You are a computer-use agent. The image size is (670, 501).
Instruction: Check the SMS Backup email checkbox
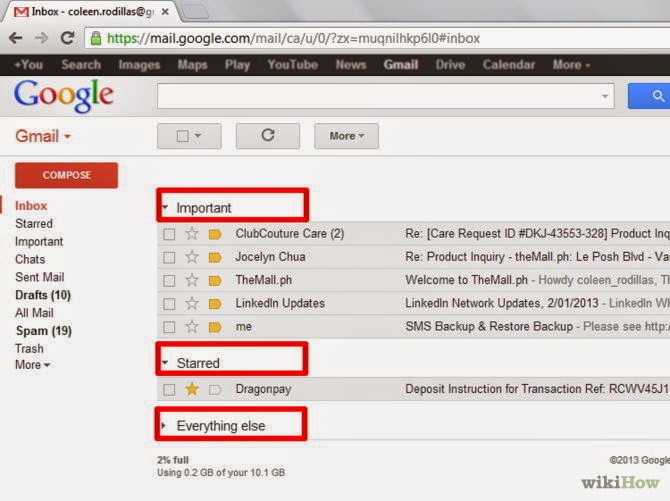coord(169,327)
